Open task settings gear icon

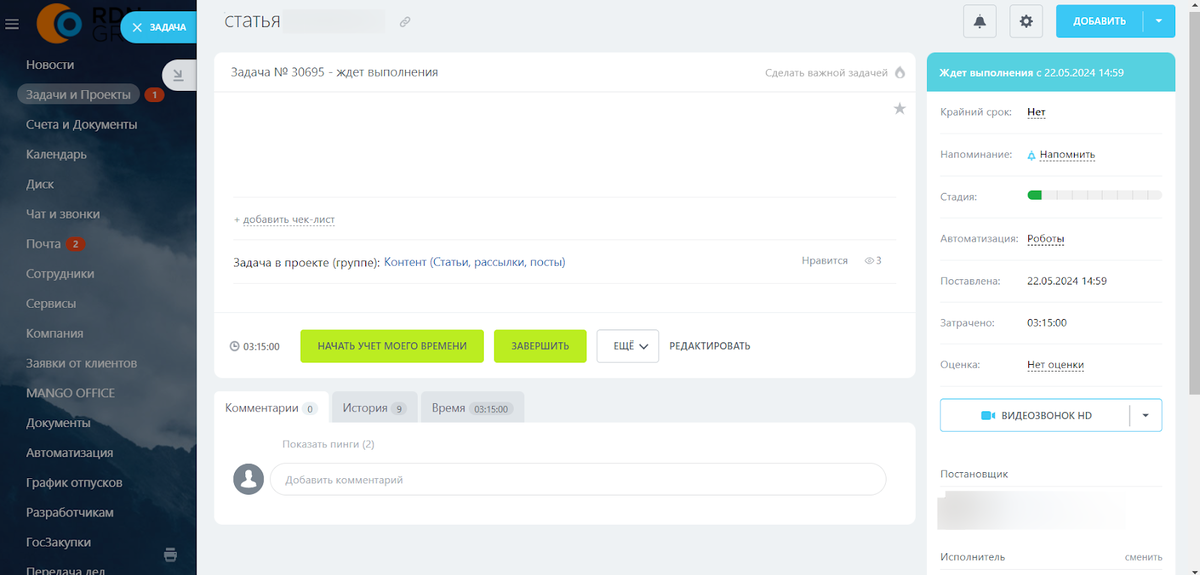(1026, 21)
